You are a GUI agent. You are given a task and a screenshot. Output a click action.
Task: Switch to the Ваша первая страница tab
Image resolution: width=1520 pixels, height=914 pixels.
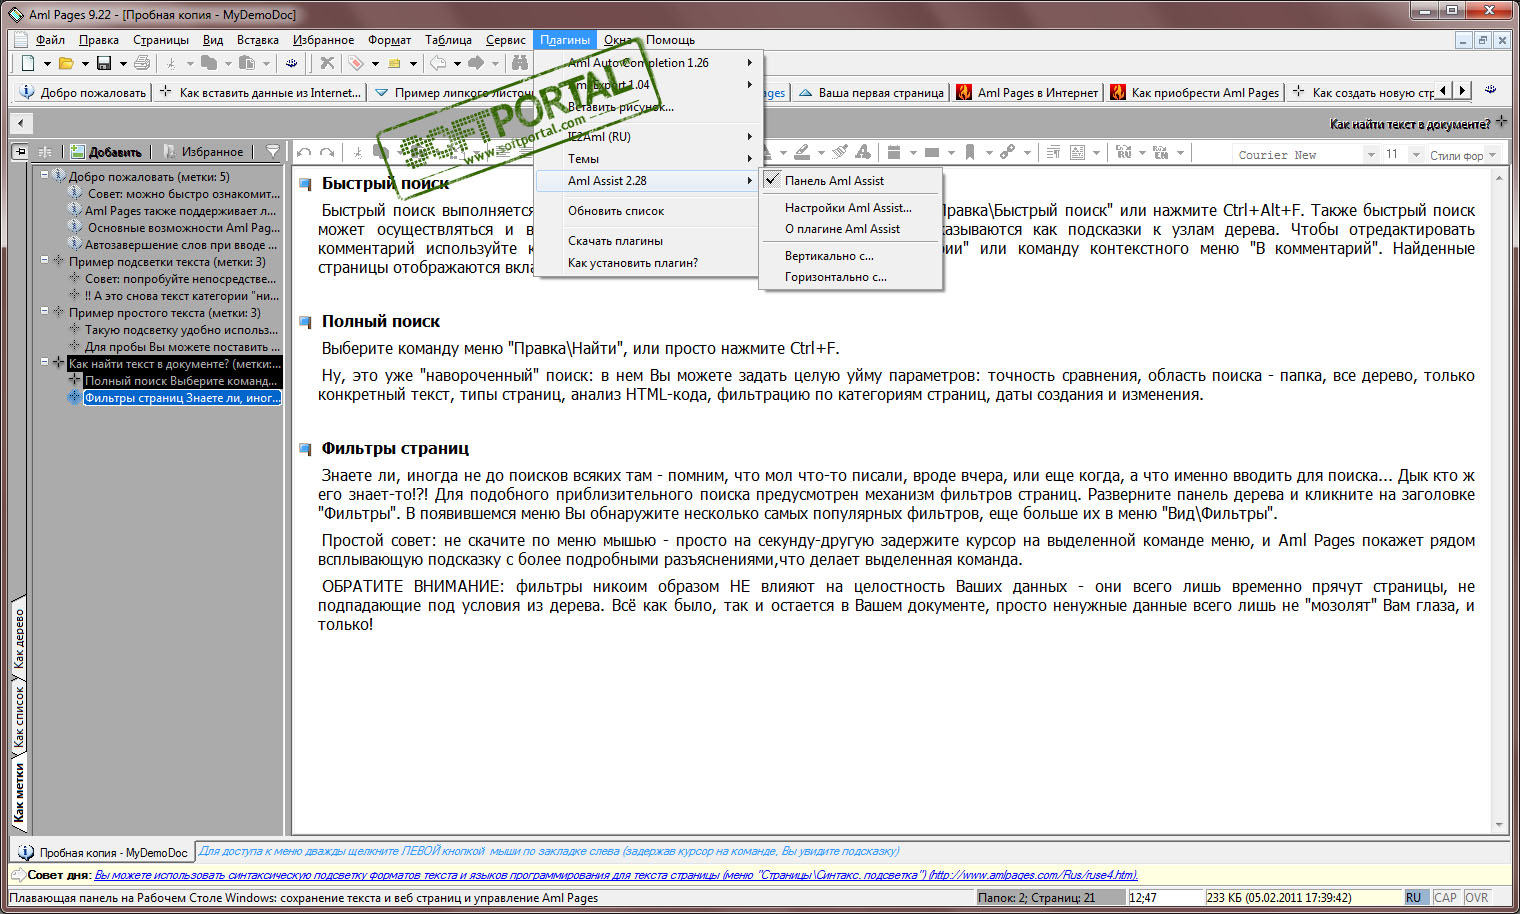tap(870, 93)
